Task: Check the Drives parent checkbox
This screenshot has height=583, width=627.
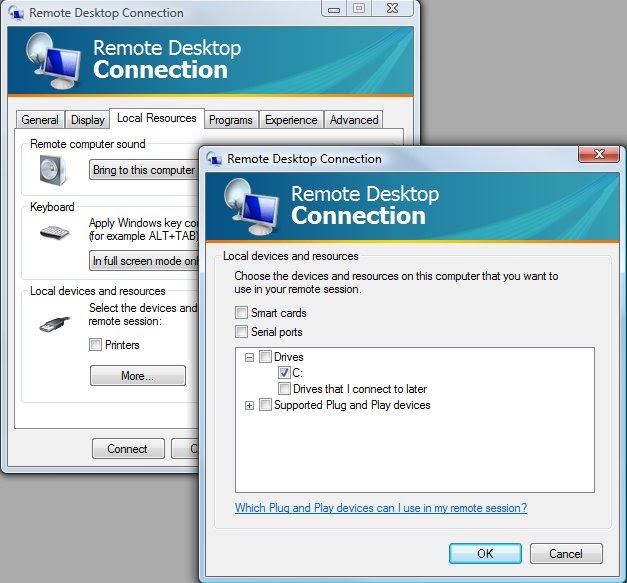Action: (x=265, y=356)
